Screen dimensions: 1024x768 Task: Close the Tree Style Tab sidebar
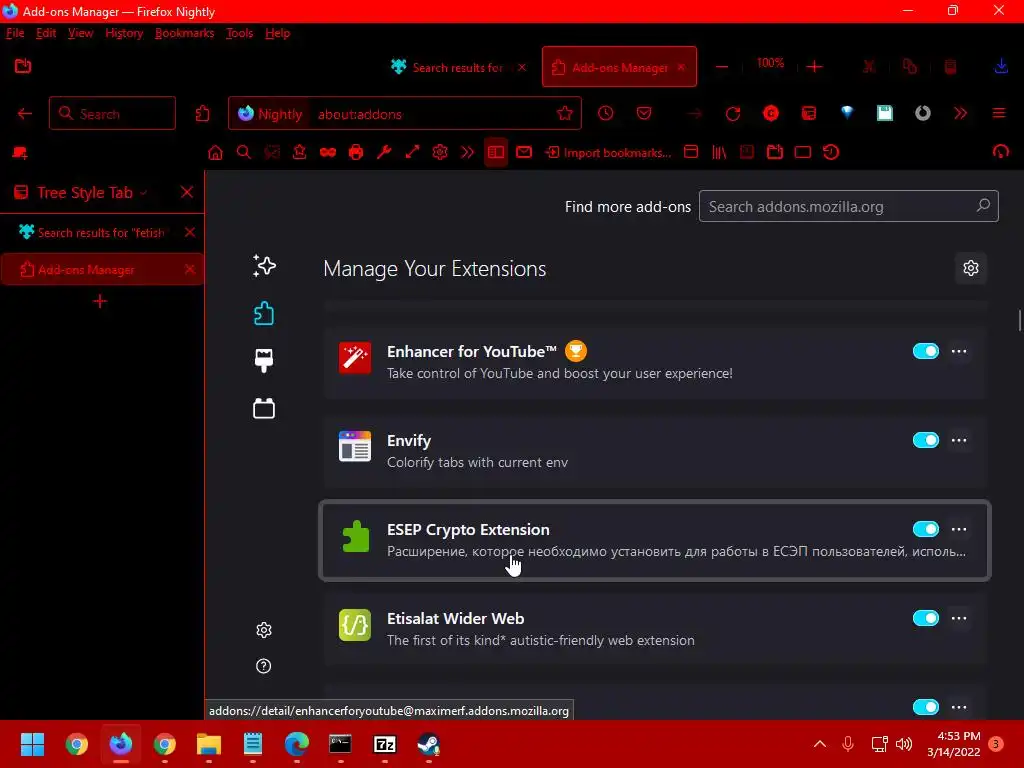[x=187, y=192]
